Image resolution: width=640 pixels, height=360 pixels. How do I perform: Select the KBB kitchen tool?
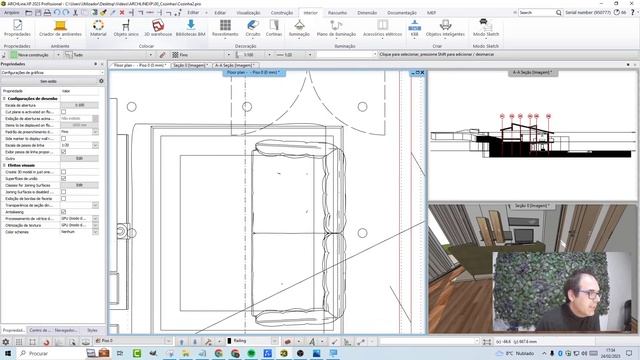414,28
